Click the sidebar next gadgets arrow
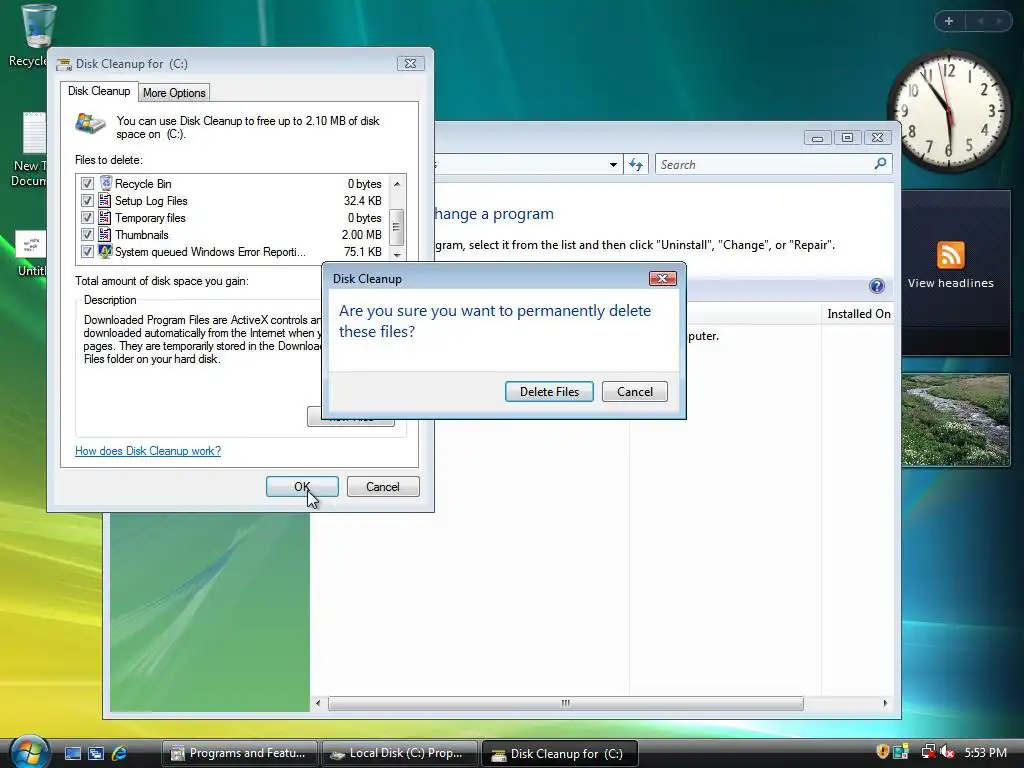Viewport: 1024px width, 768px height. click(x=999, y=22)
